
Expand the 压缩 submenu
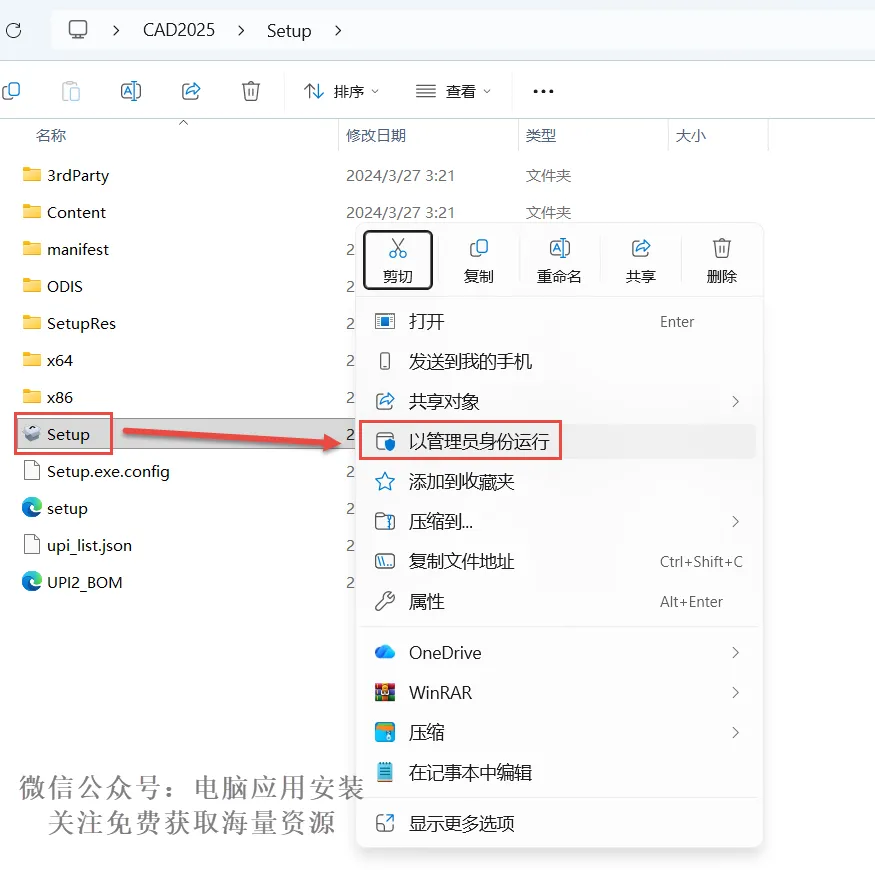pyautogui.click(x=735, y=733)
